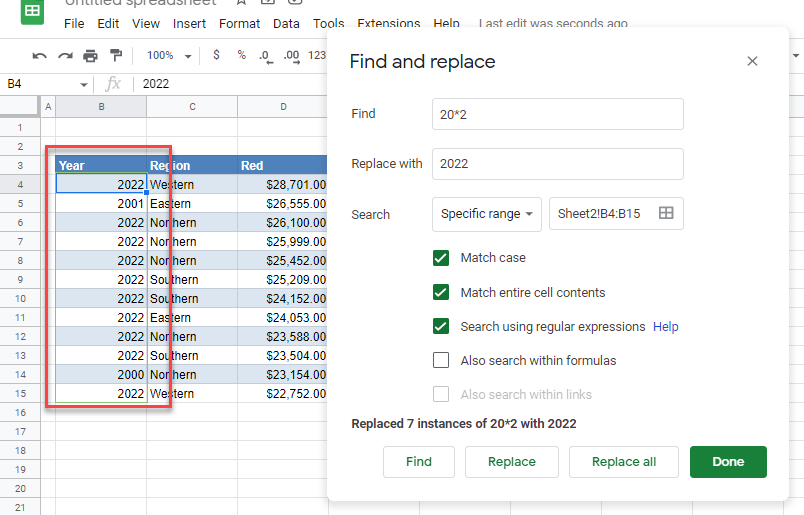
Task: Open the Data menu
Action: pos(286,23)
